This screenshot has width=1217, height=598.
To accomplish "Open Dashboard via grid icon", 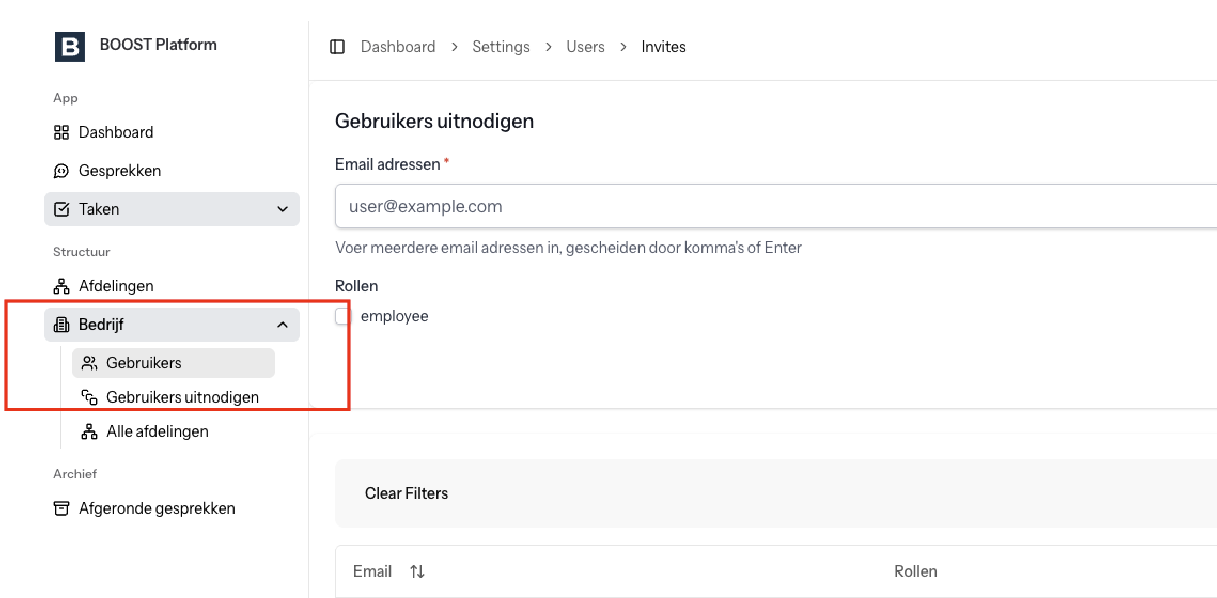I will (x=61, y=132).
